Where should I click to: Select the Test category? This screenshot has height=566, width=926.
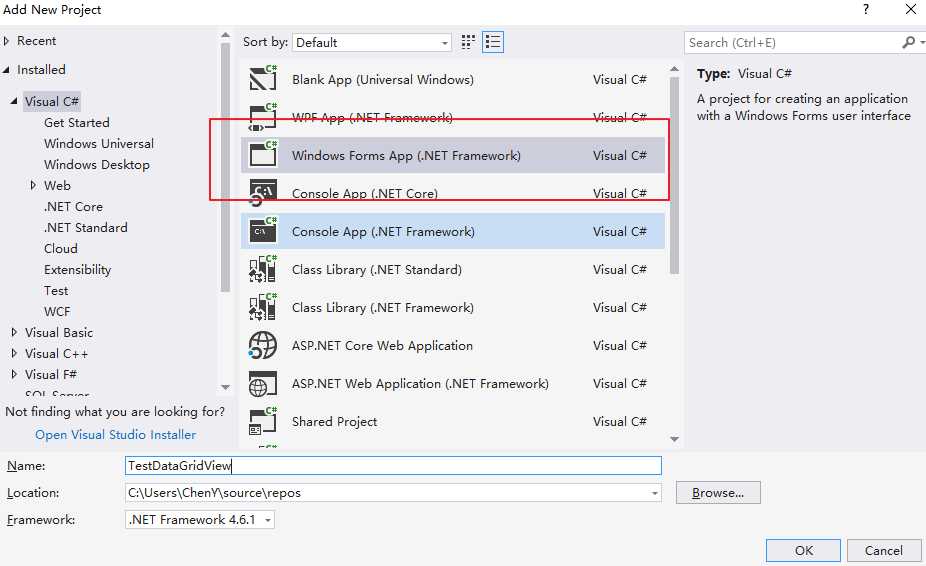coord(56,291)
